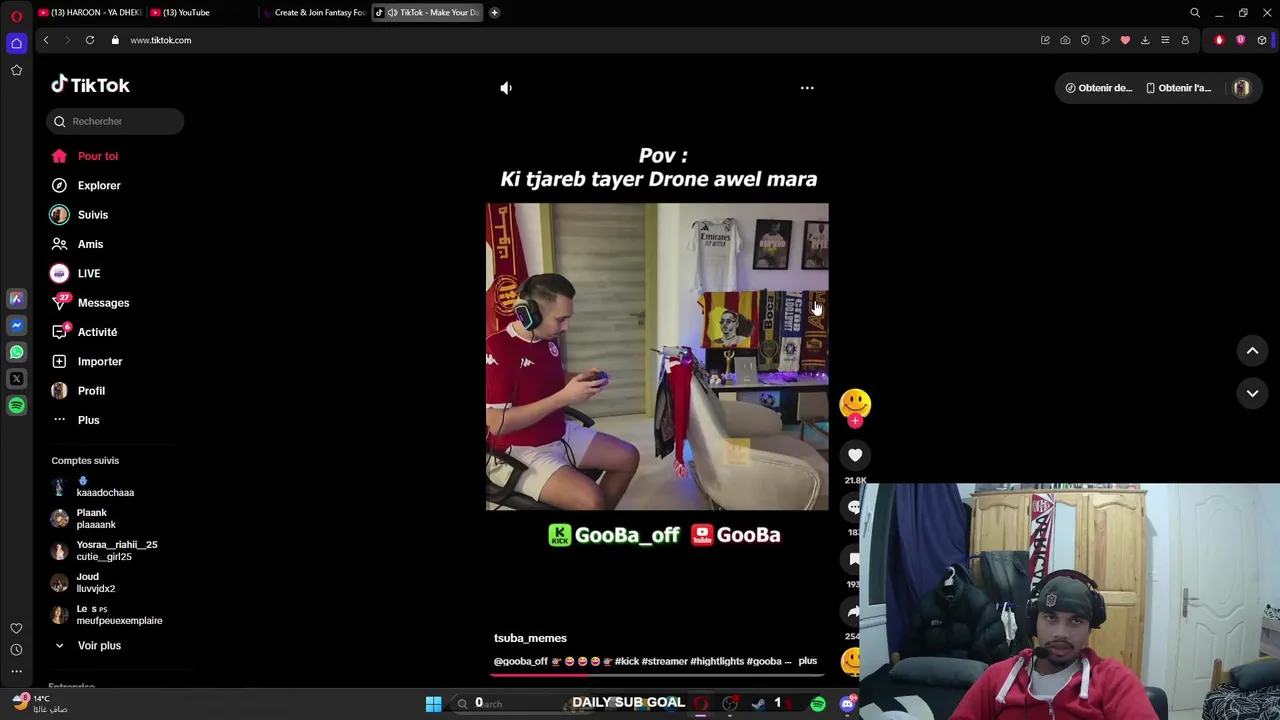Click the playing video frame to pause
The height and width of the screenshot is (720, 1280).
point(657,357)
